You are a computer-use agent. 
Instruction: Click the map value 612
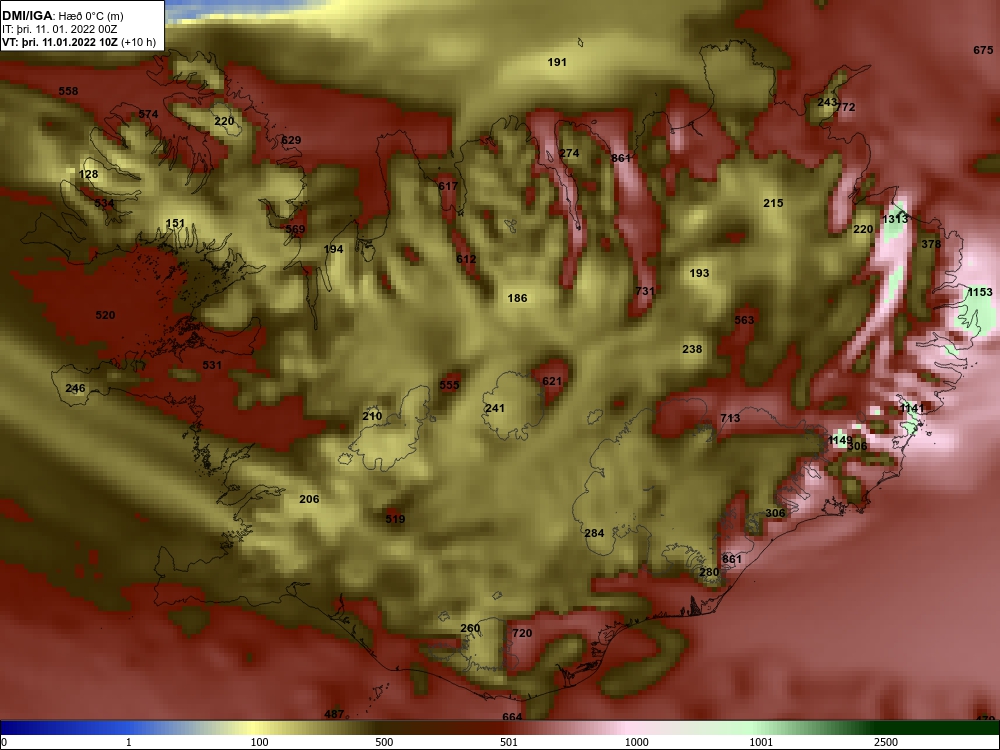click(466, 259)
